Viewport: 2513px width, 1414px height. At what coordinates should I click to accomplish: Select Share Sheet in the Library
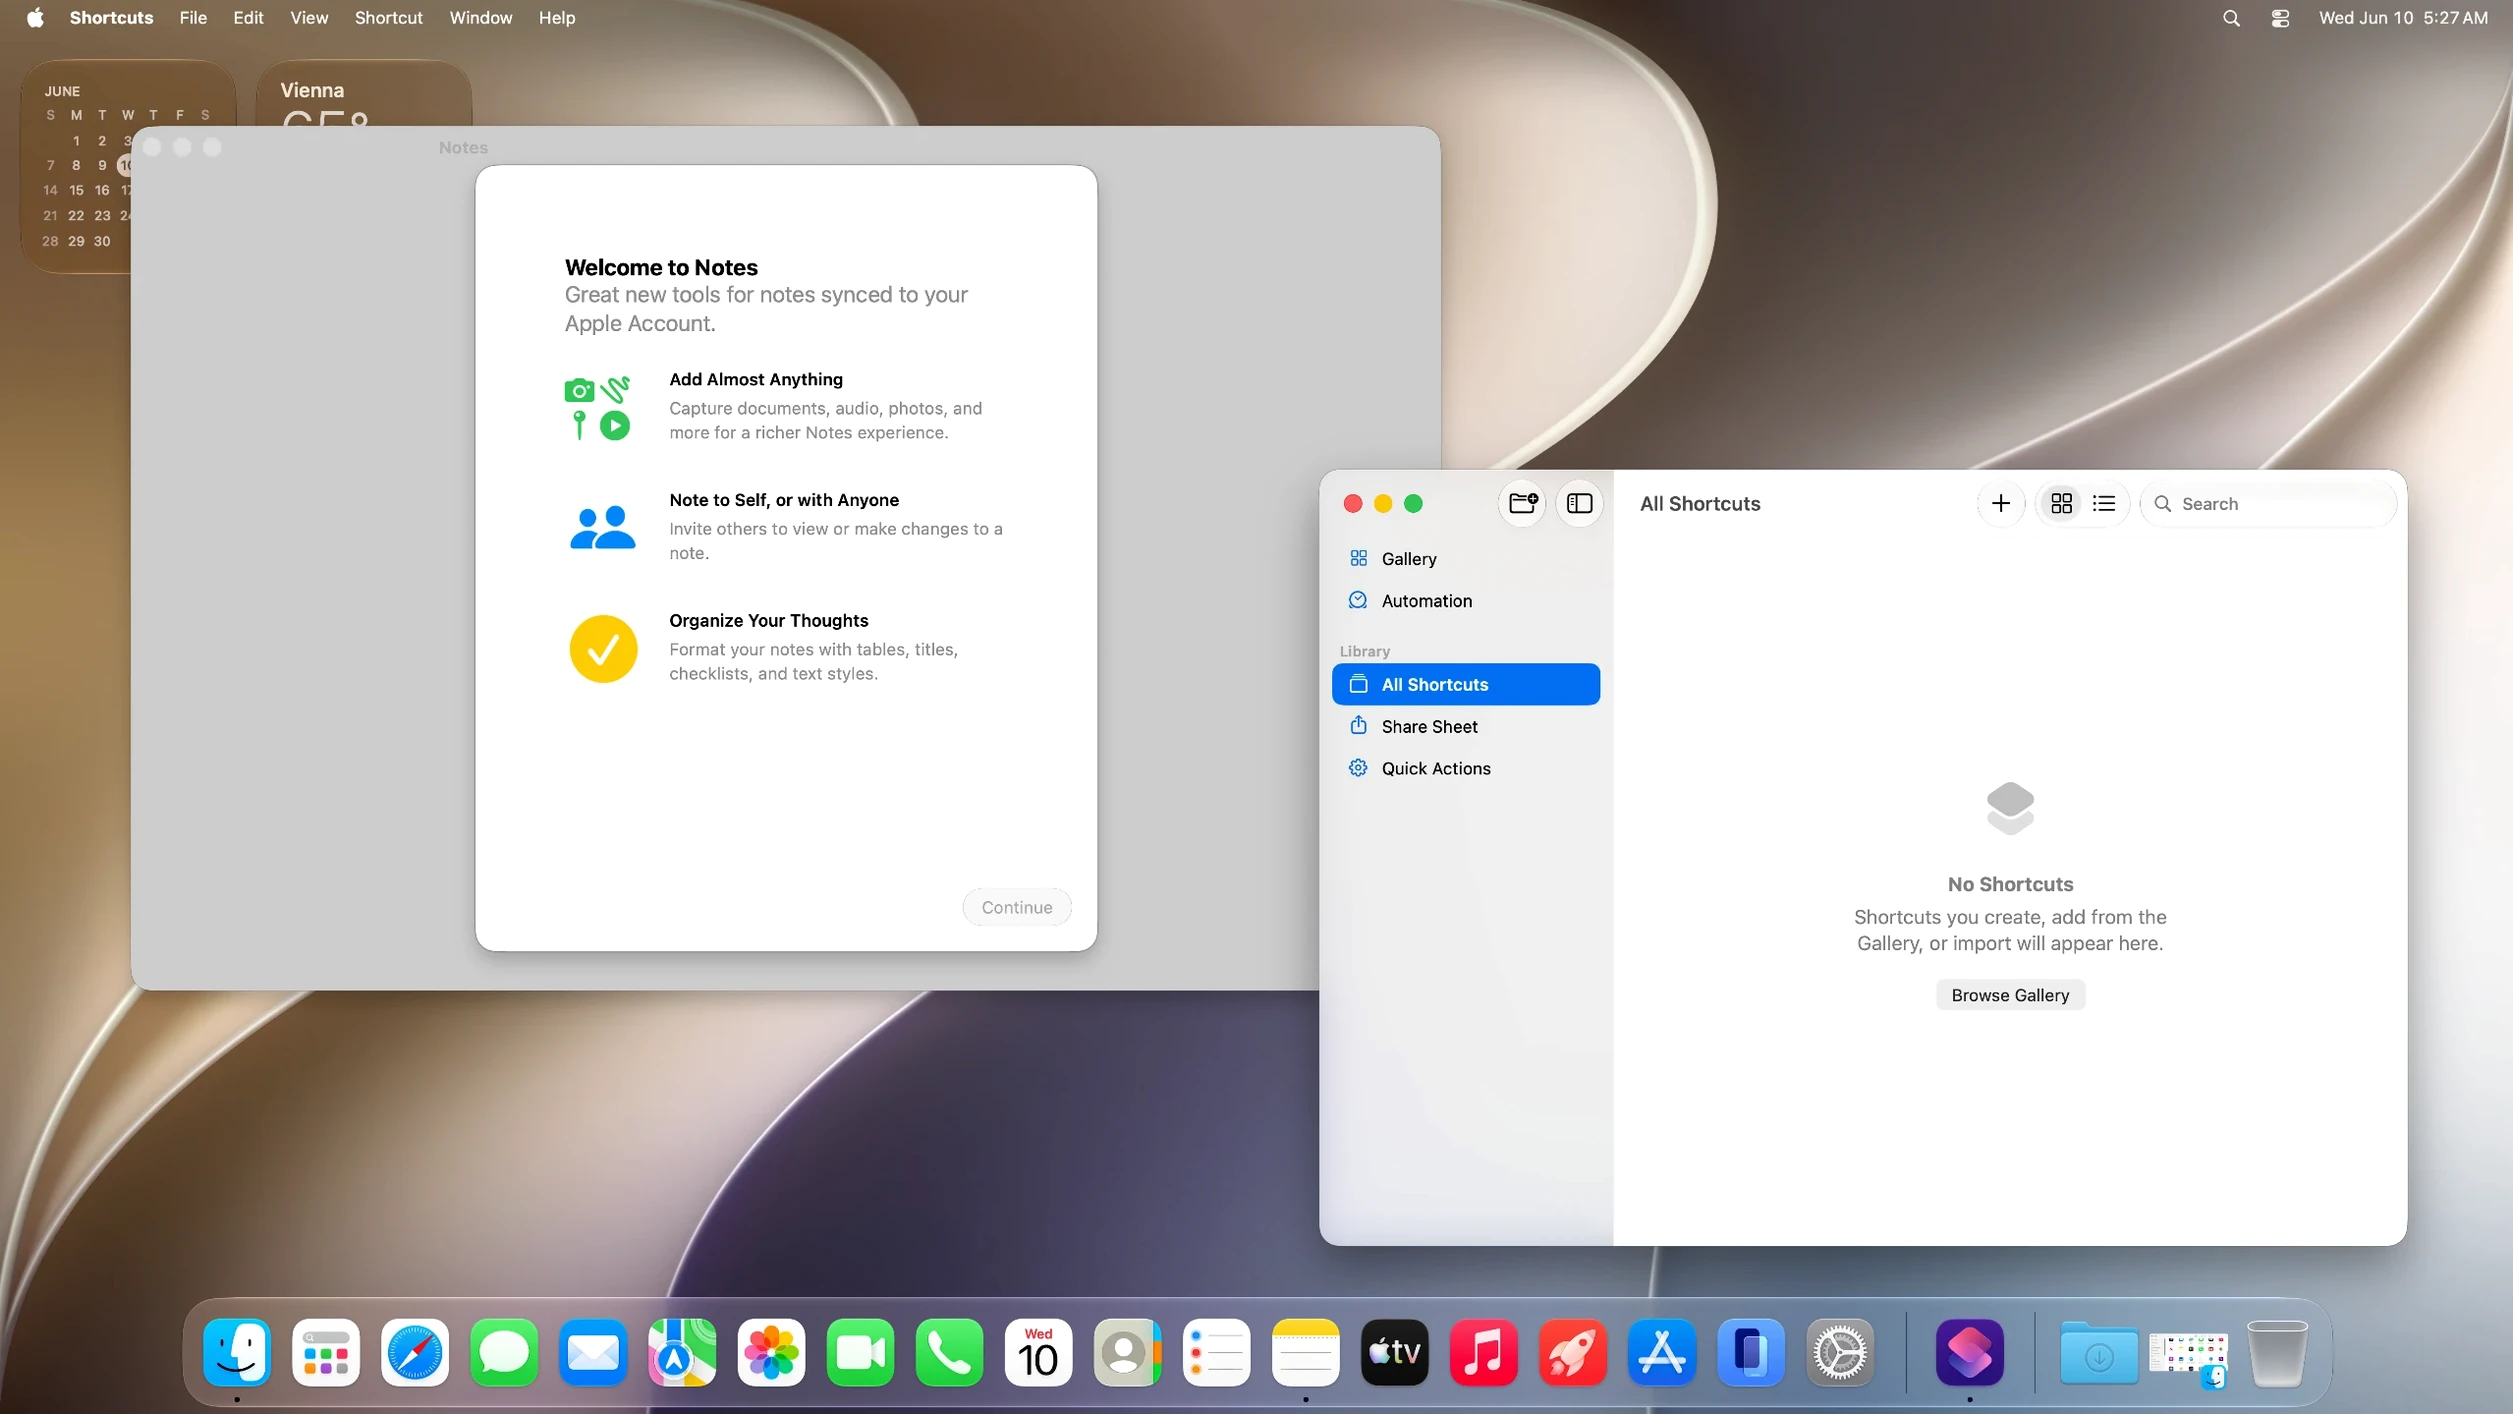(x=1465, y=726)
